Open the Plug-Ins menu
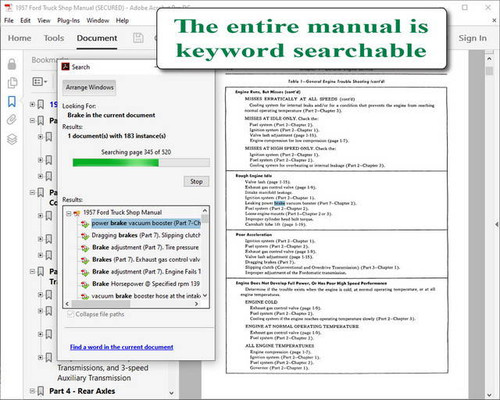 pyautogui.click(x=68, y=21)
